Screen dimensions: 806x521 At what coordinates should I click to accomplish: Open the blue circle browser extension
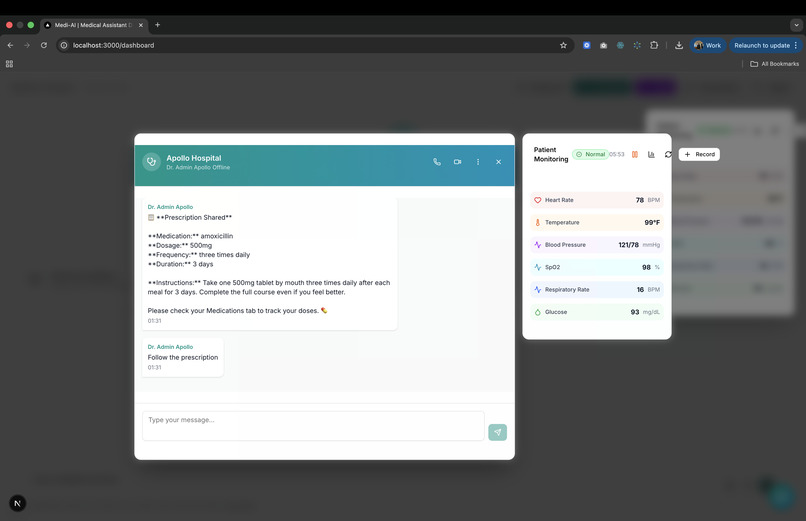(587, 45)
